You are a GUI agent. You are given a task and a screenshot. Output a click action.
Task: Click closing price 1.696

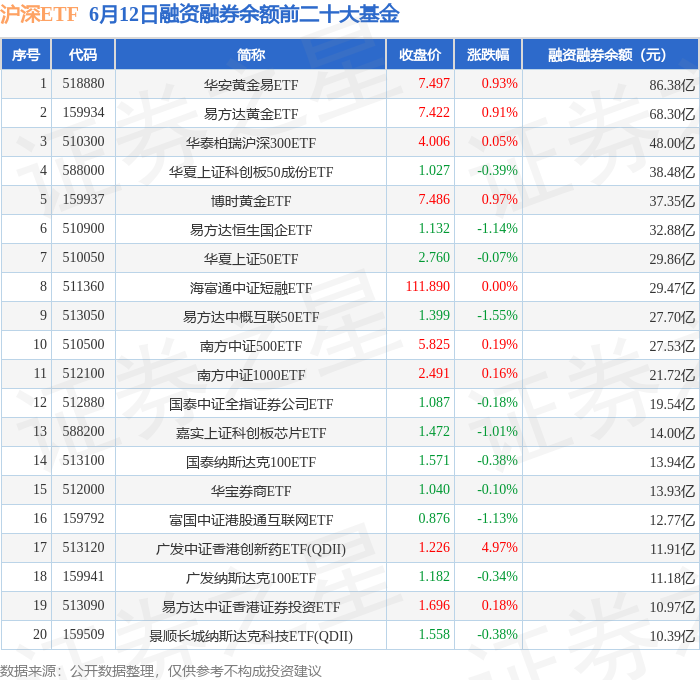pyautogui.click(x=434, y=606)
